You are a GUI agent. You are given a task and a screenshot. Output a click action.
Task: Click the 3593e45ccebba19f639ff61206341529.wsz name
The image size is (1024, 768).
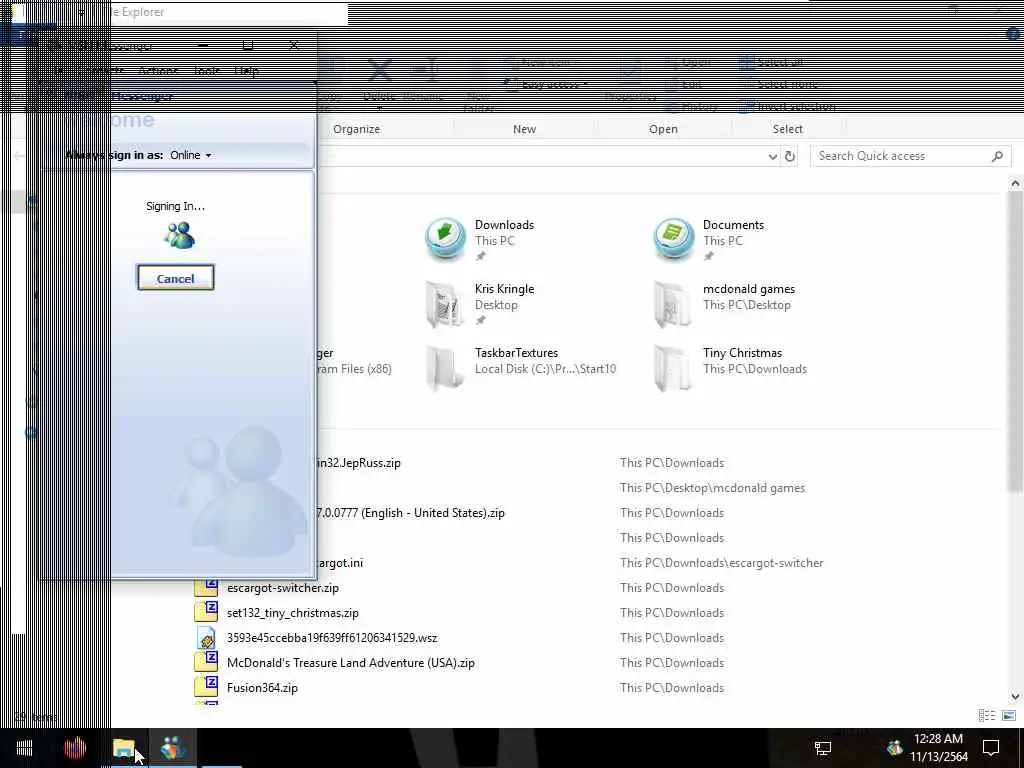click(x=332, y=637)
